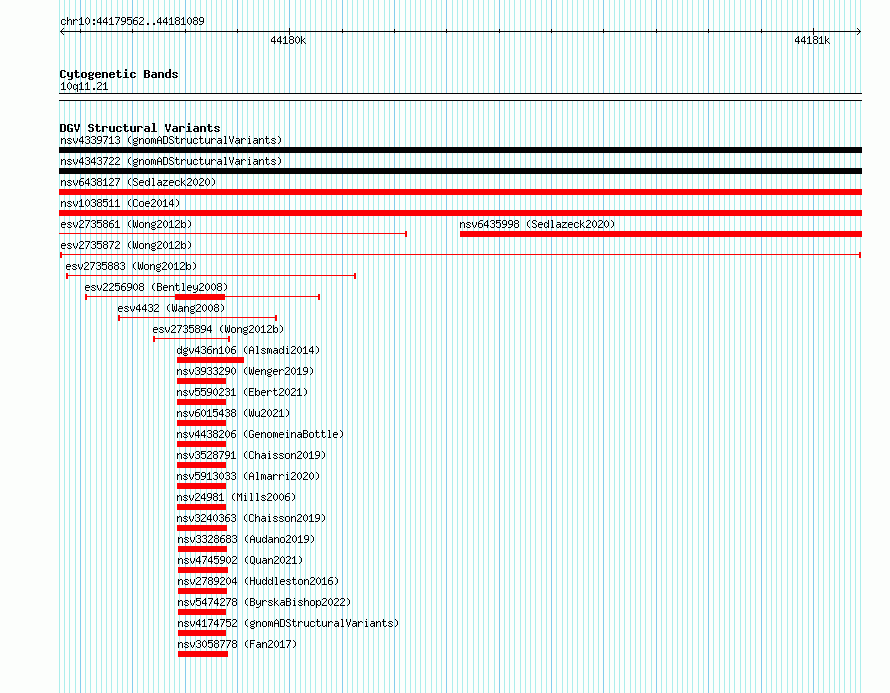
Task: Click the right arrow end of ruler
Action: click(859, 32)
